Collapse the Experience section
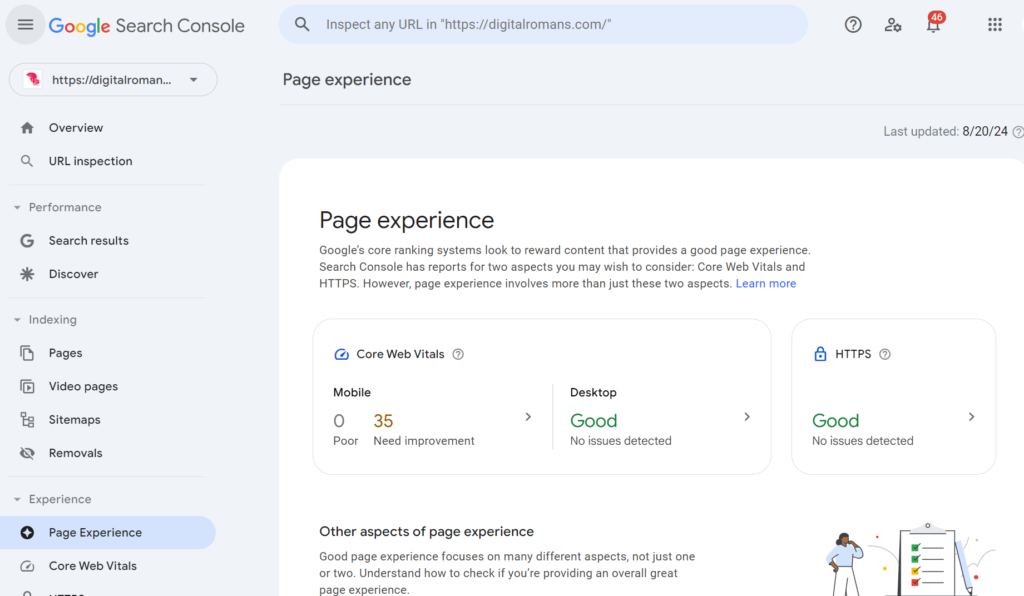The image size is (1024, 596). 17,500
